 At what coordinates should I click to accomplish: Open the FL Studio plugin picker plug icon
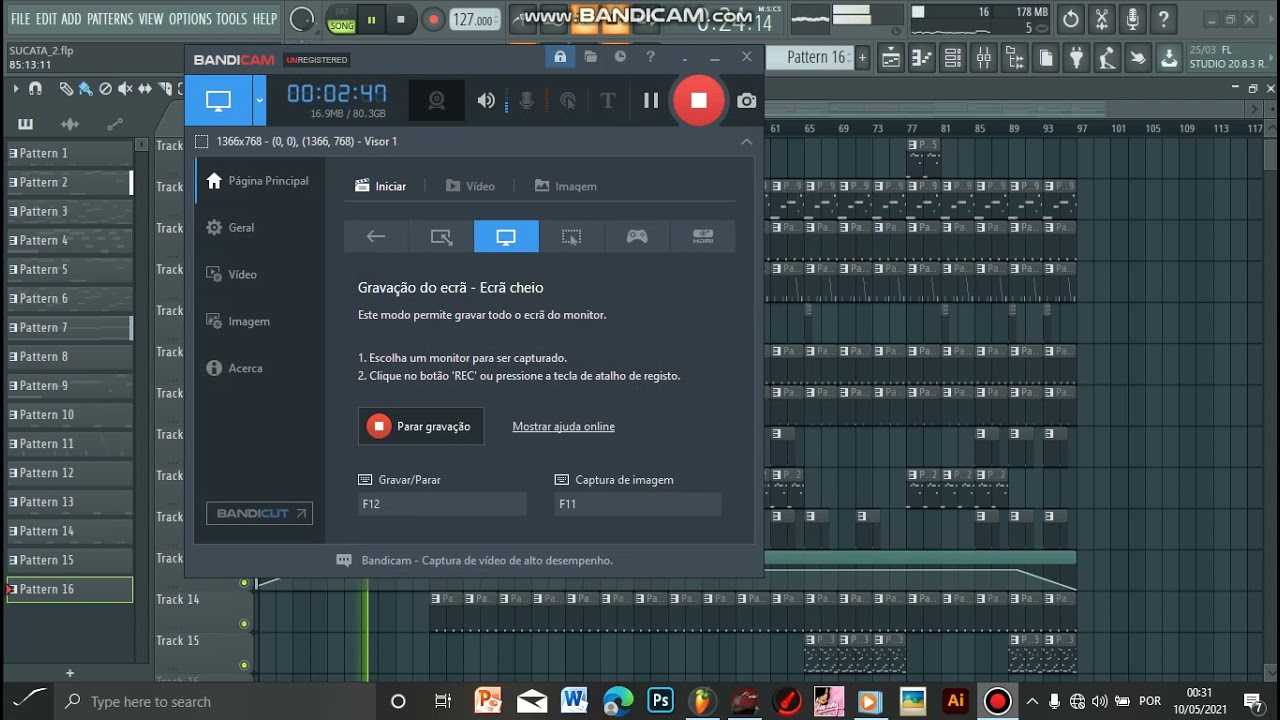(1076, 58)
